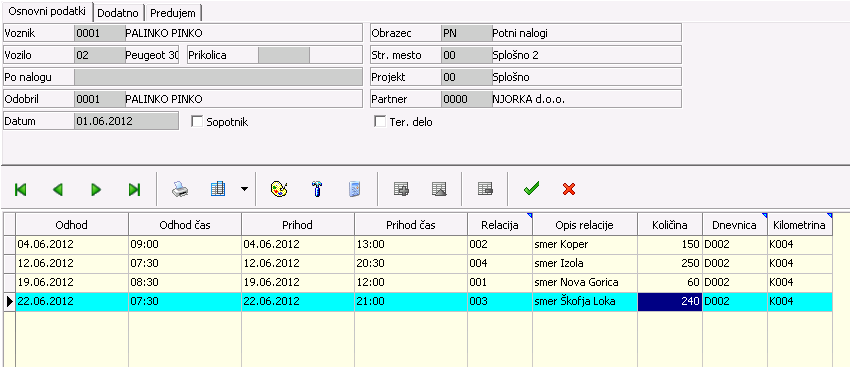Go to the first record

tap(21, 189)
